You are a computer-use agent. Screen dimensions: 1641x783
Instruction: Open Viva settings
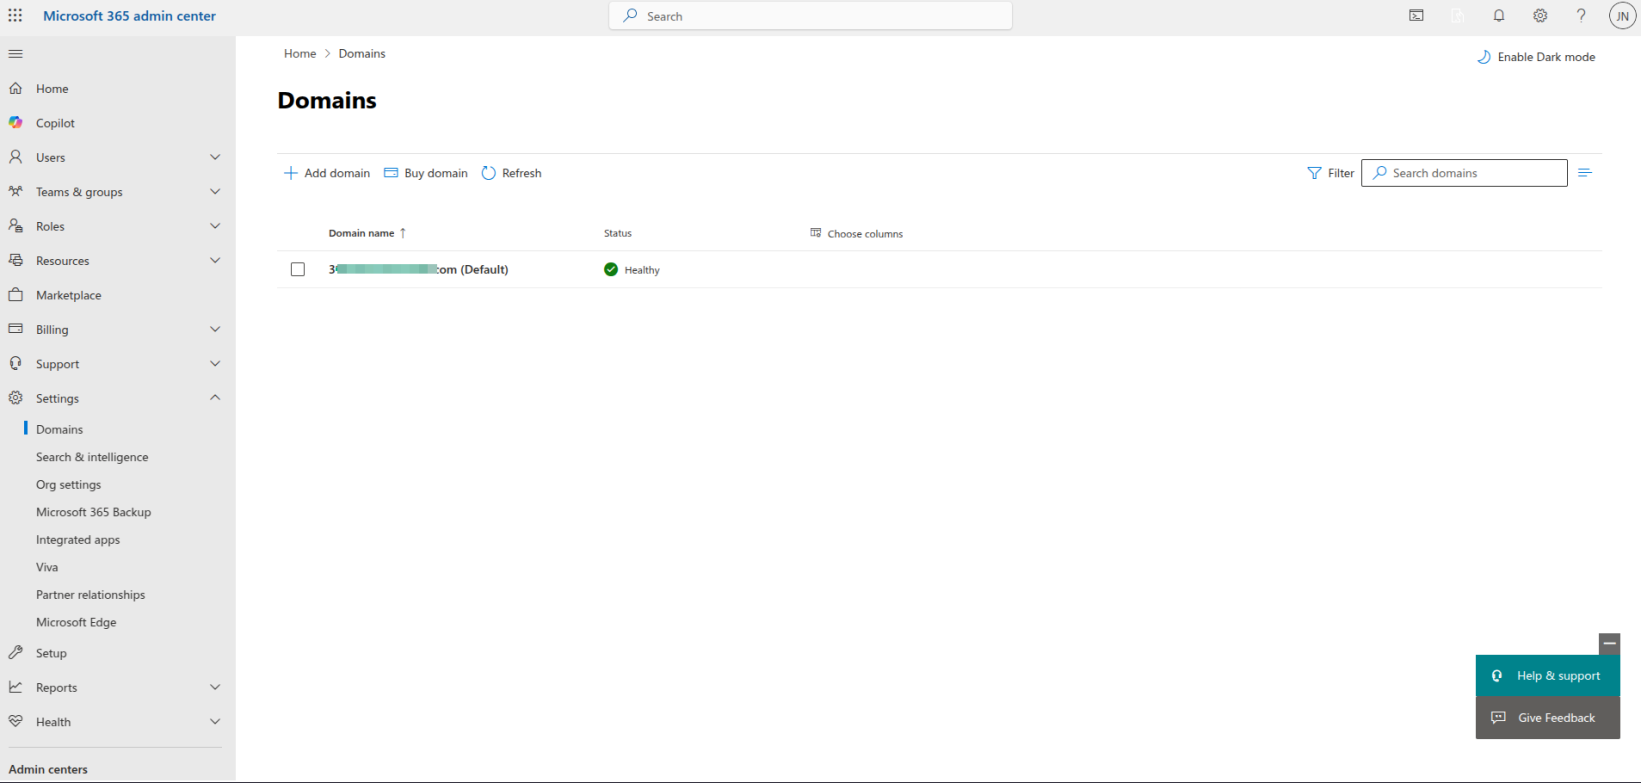tap(47, 567)
